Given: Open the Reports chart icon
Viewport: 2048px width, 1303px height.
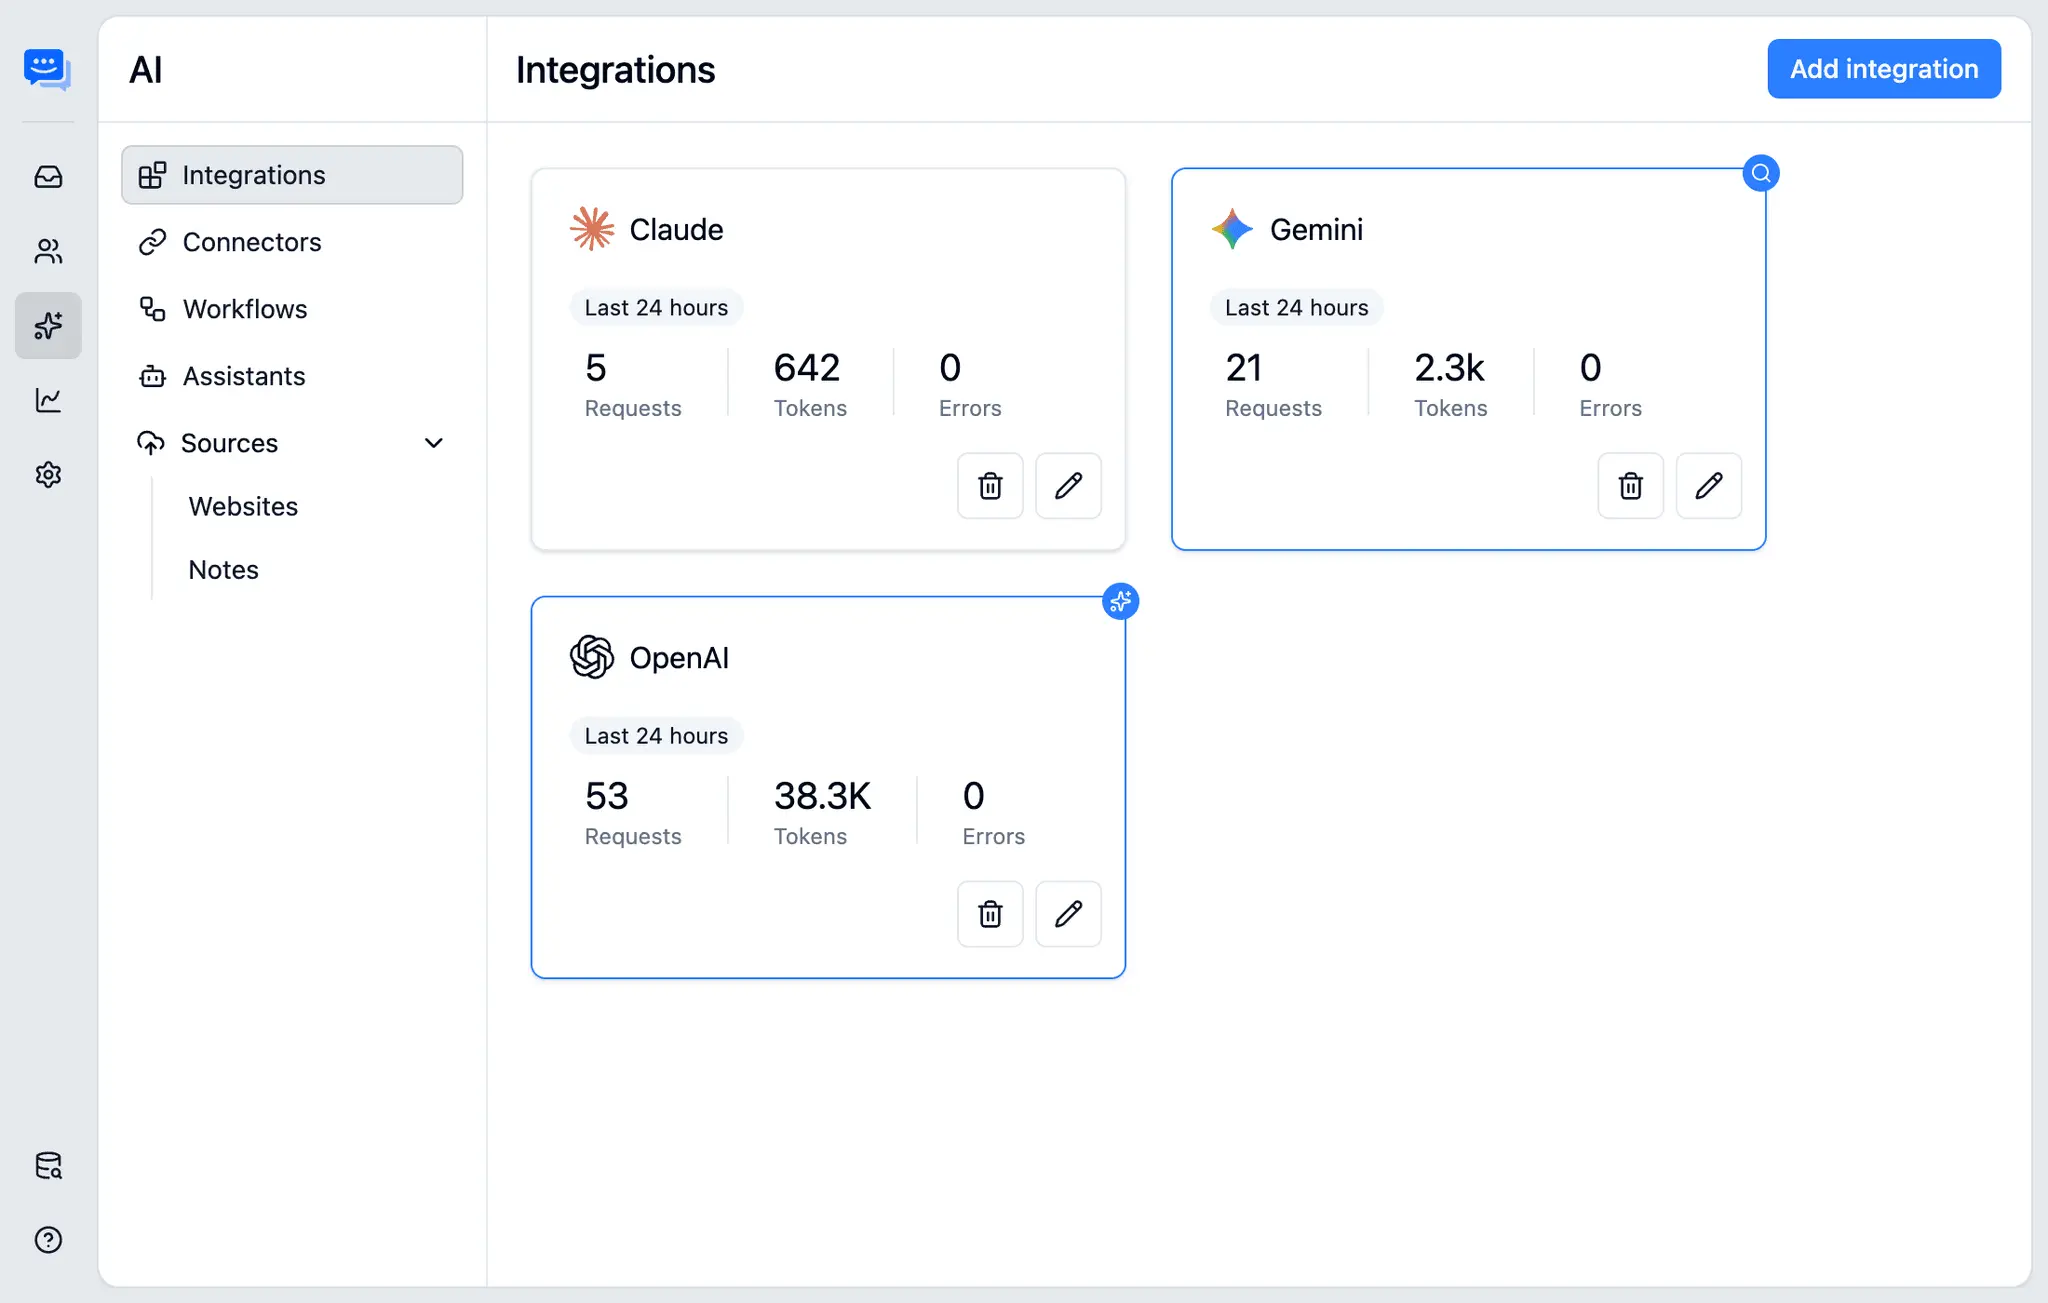Looking at the screenshot, I should pyautogui.click(x=48, y=400).
